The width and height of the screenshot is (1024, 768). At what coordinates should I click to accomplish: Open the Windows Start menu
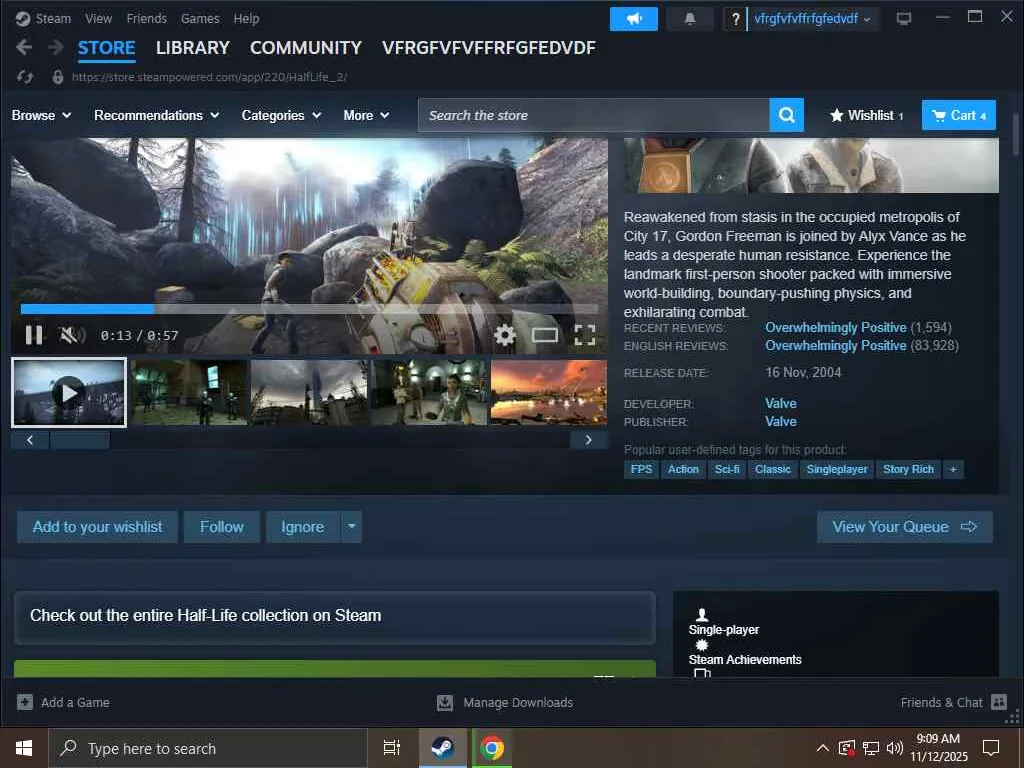[24, 748]
